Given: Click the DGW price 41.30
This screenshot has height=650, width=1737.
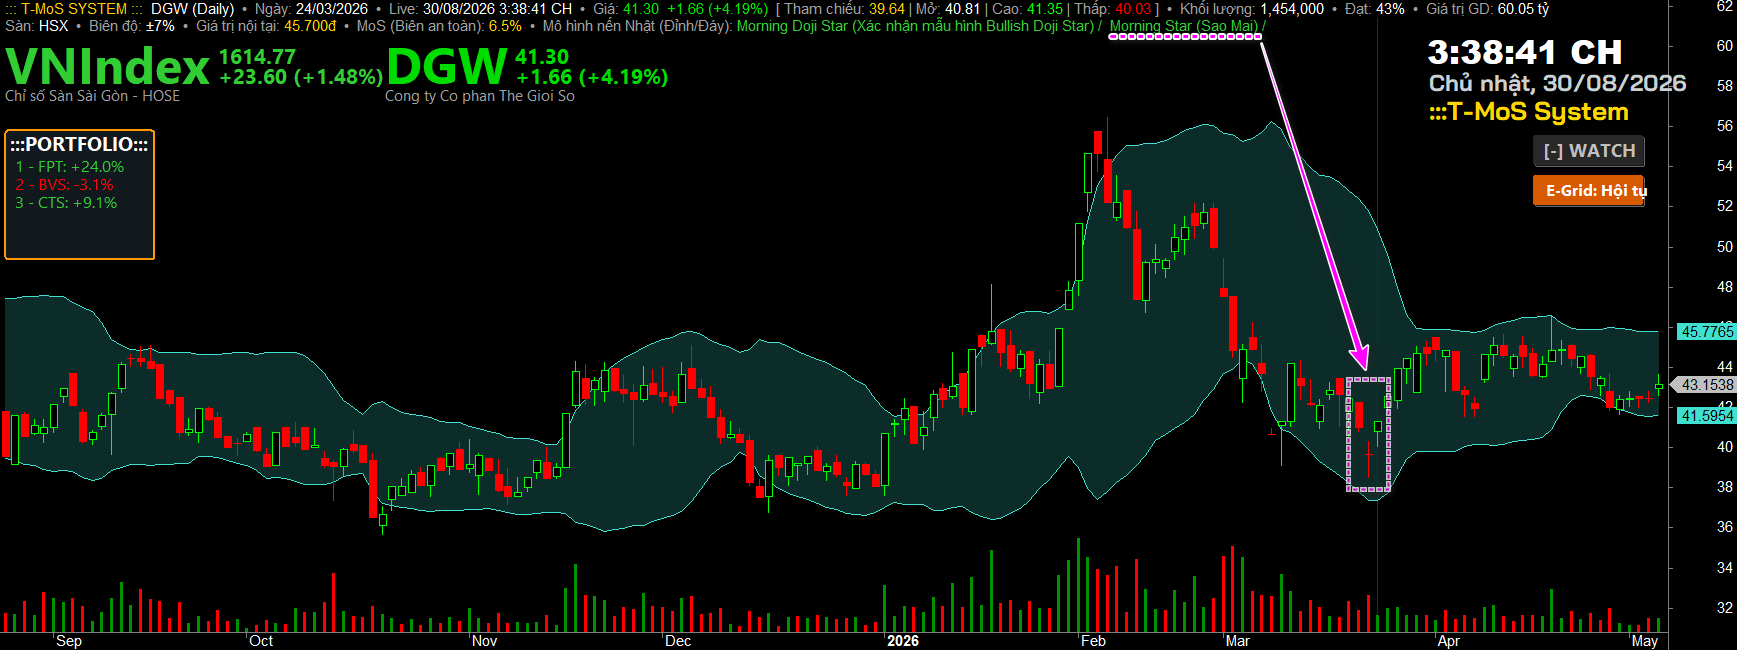Looking at the screenshot, I should point(542,57).
